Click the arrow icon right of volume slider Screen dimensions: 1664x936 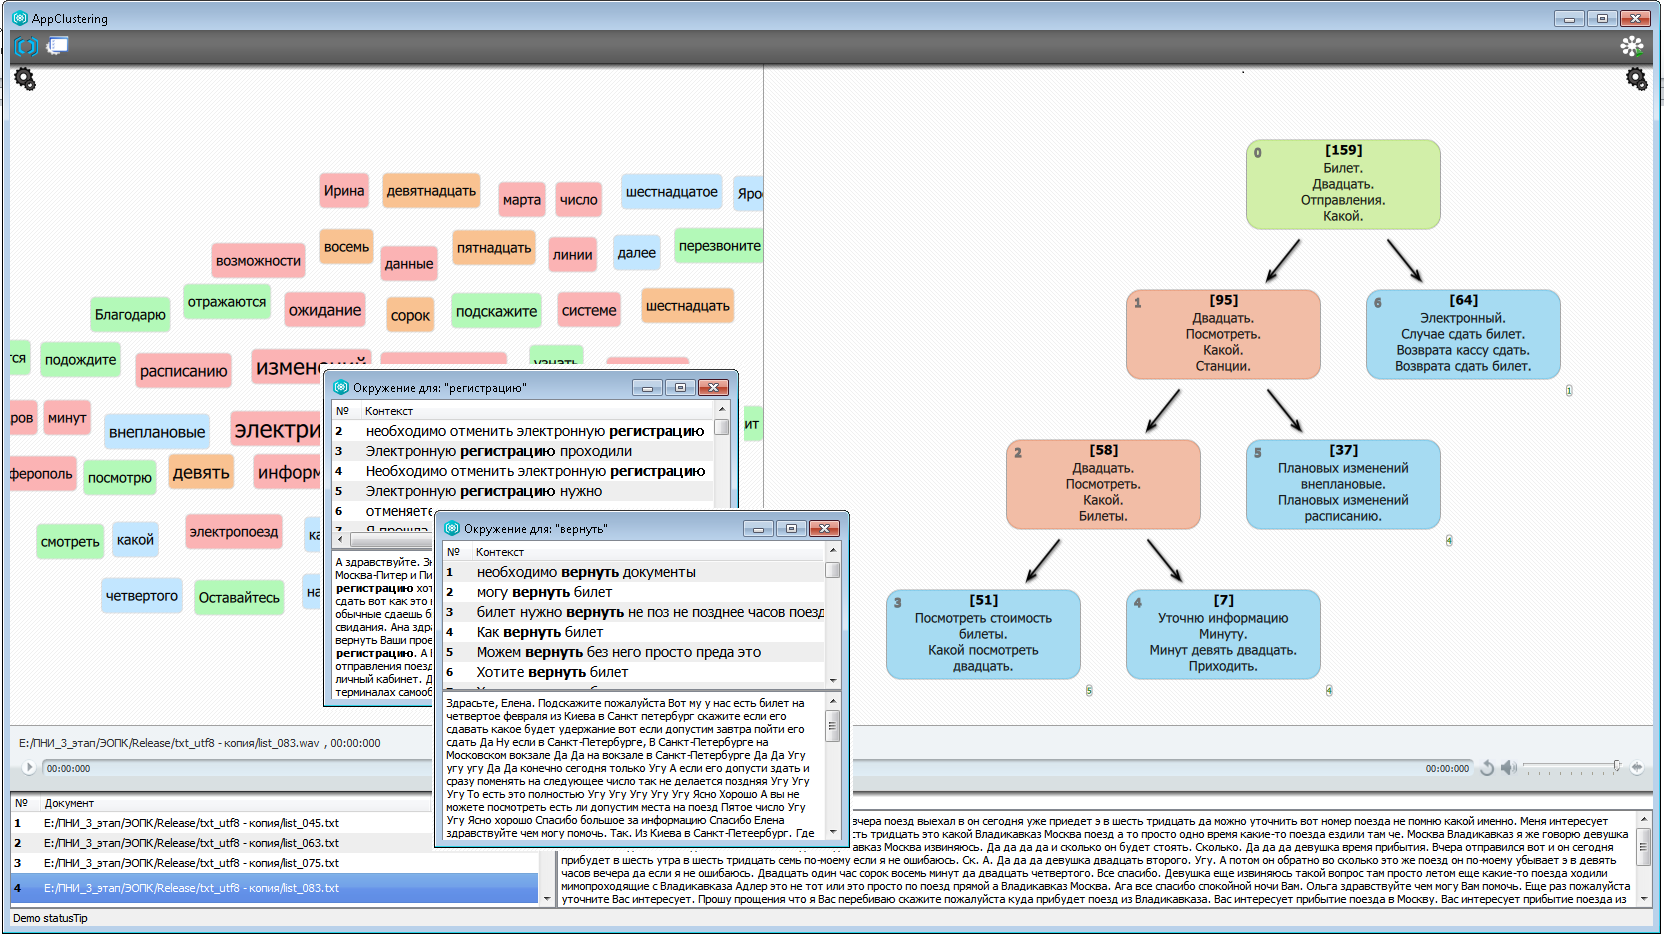coord(1637,768)
